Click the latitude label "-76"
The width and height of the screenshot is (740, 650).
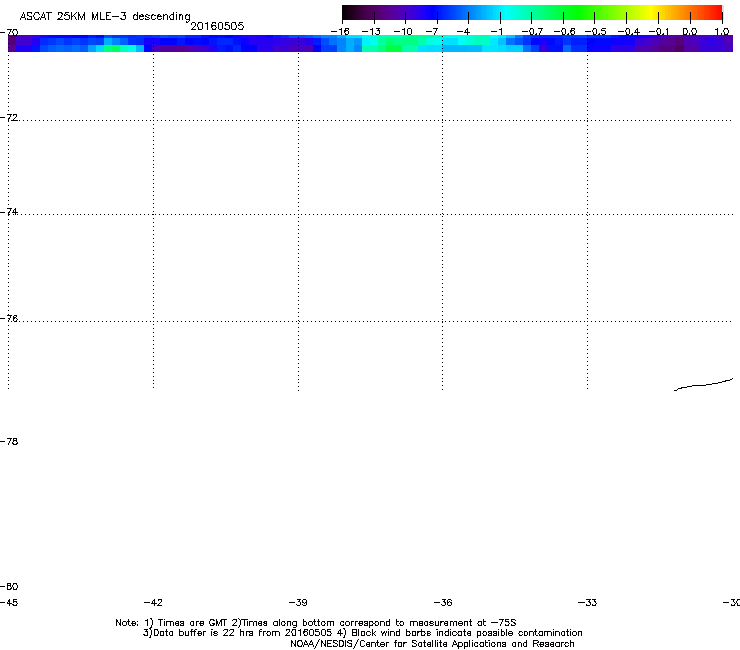pos(9,318)
